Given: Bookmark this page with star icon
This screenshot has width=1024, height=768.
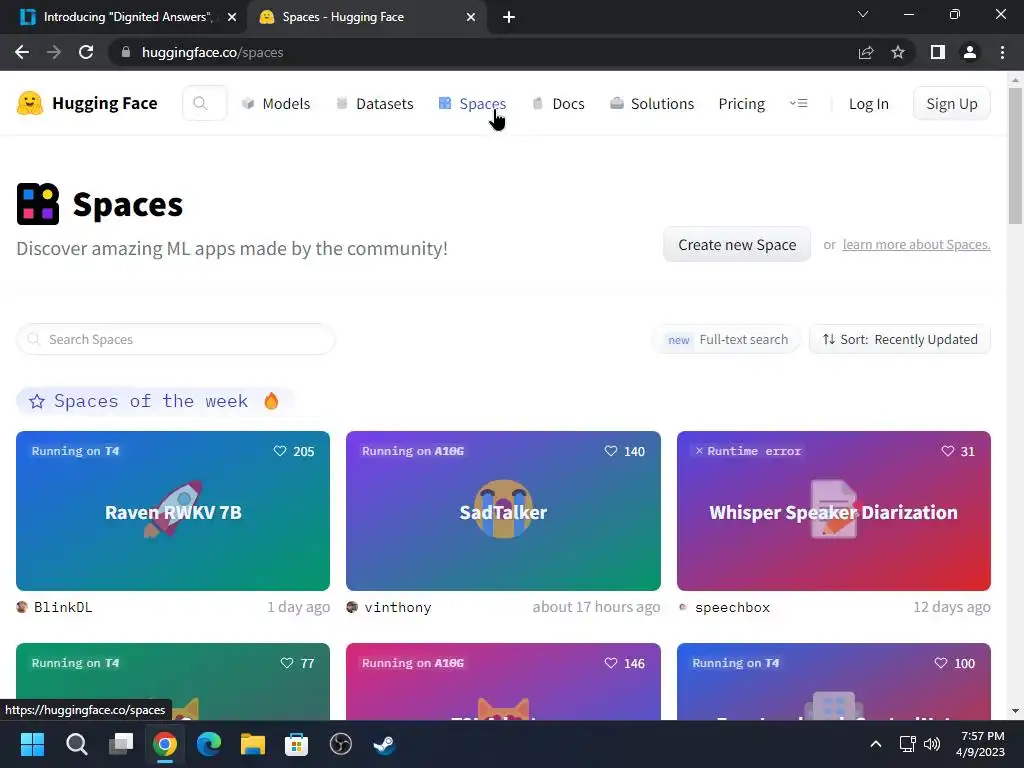Looking at the screenshot, I should (x=898, y=52).
